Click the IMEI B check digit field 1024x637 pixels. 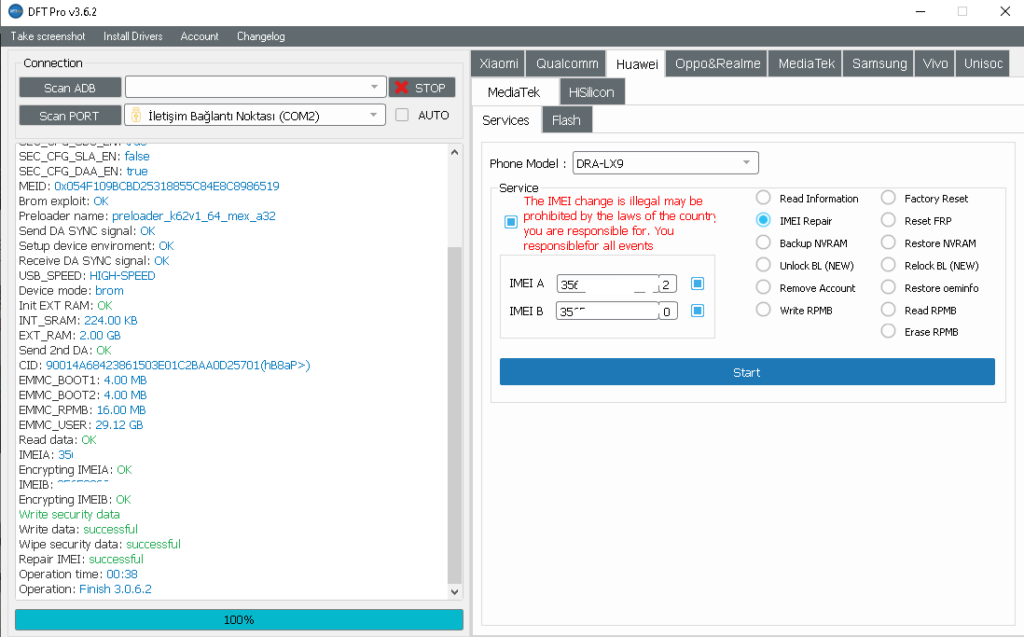(x=667, y=311)
